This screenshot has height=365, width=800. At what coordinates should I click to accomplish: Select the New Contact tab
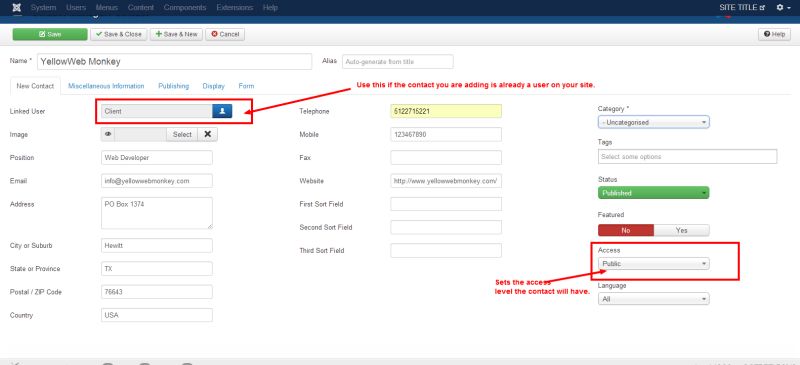pos(35,86)
